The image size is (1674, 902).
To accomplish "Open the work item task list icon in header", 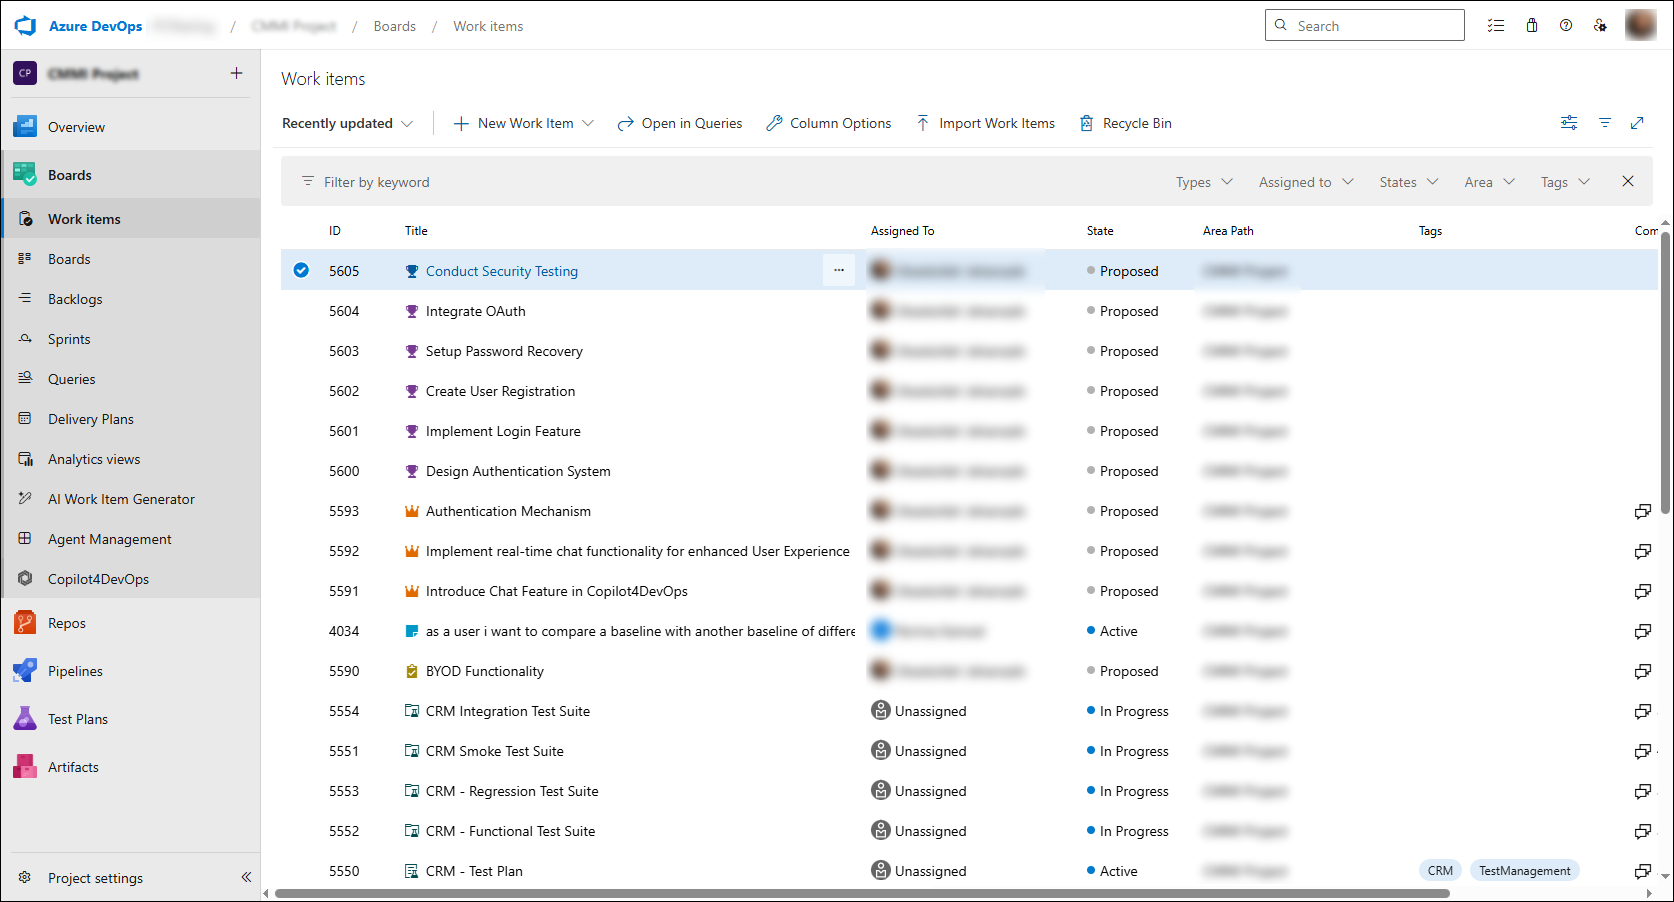I will (1496, 26).
